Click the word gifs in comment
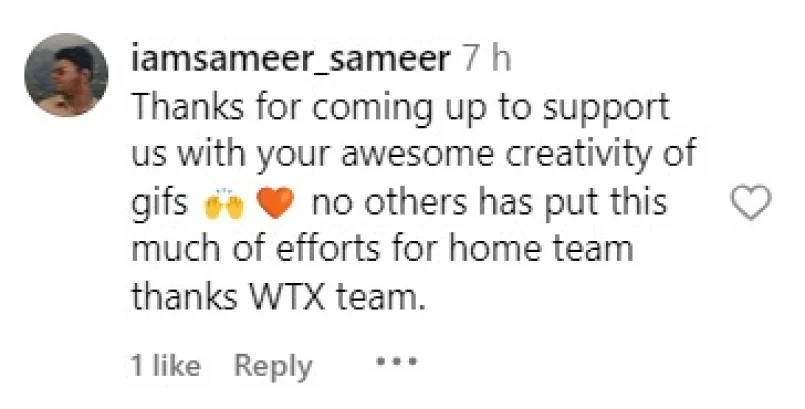Image resolution: width=805 pixels, height=409 pixels. point(160,204)
